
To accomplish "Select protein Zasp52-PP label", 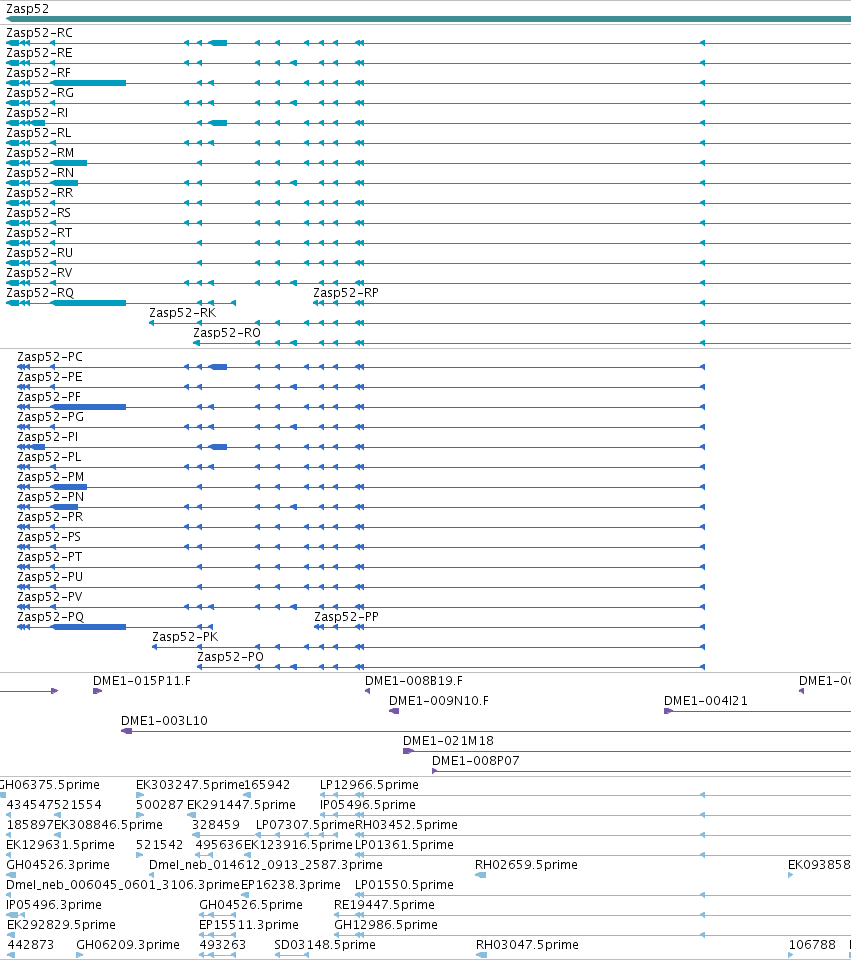I will [x=347, y=617].
